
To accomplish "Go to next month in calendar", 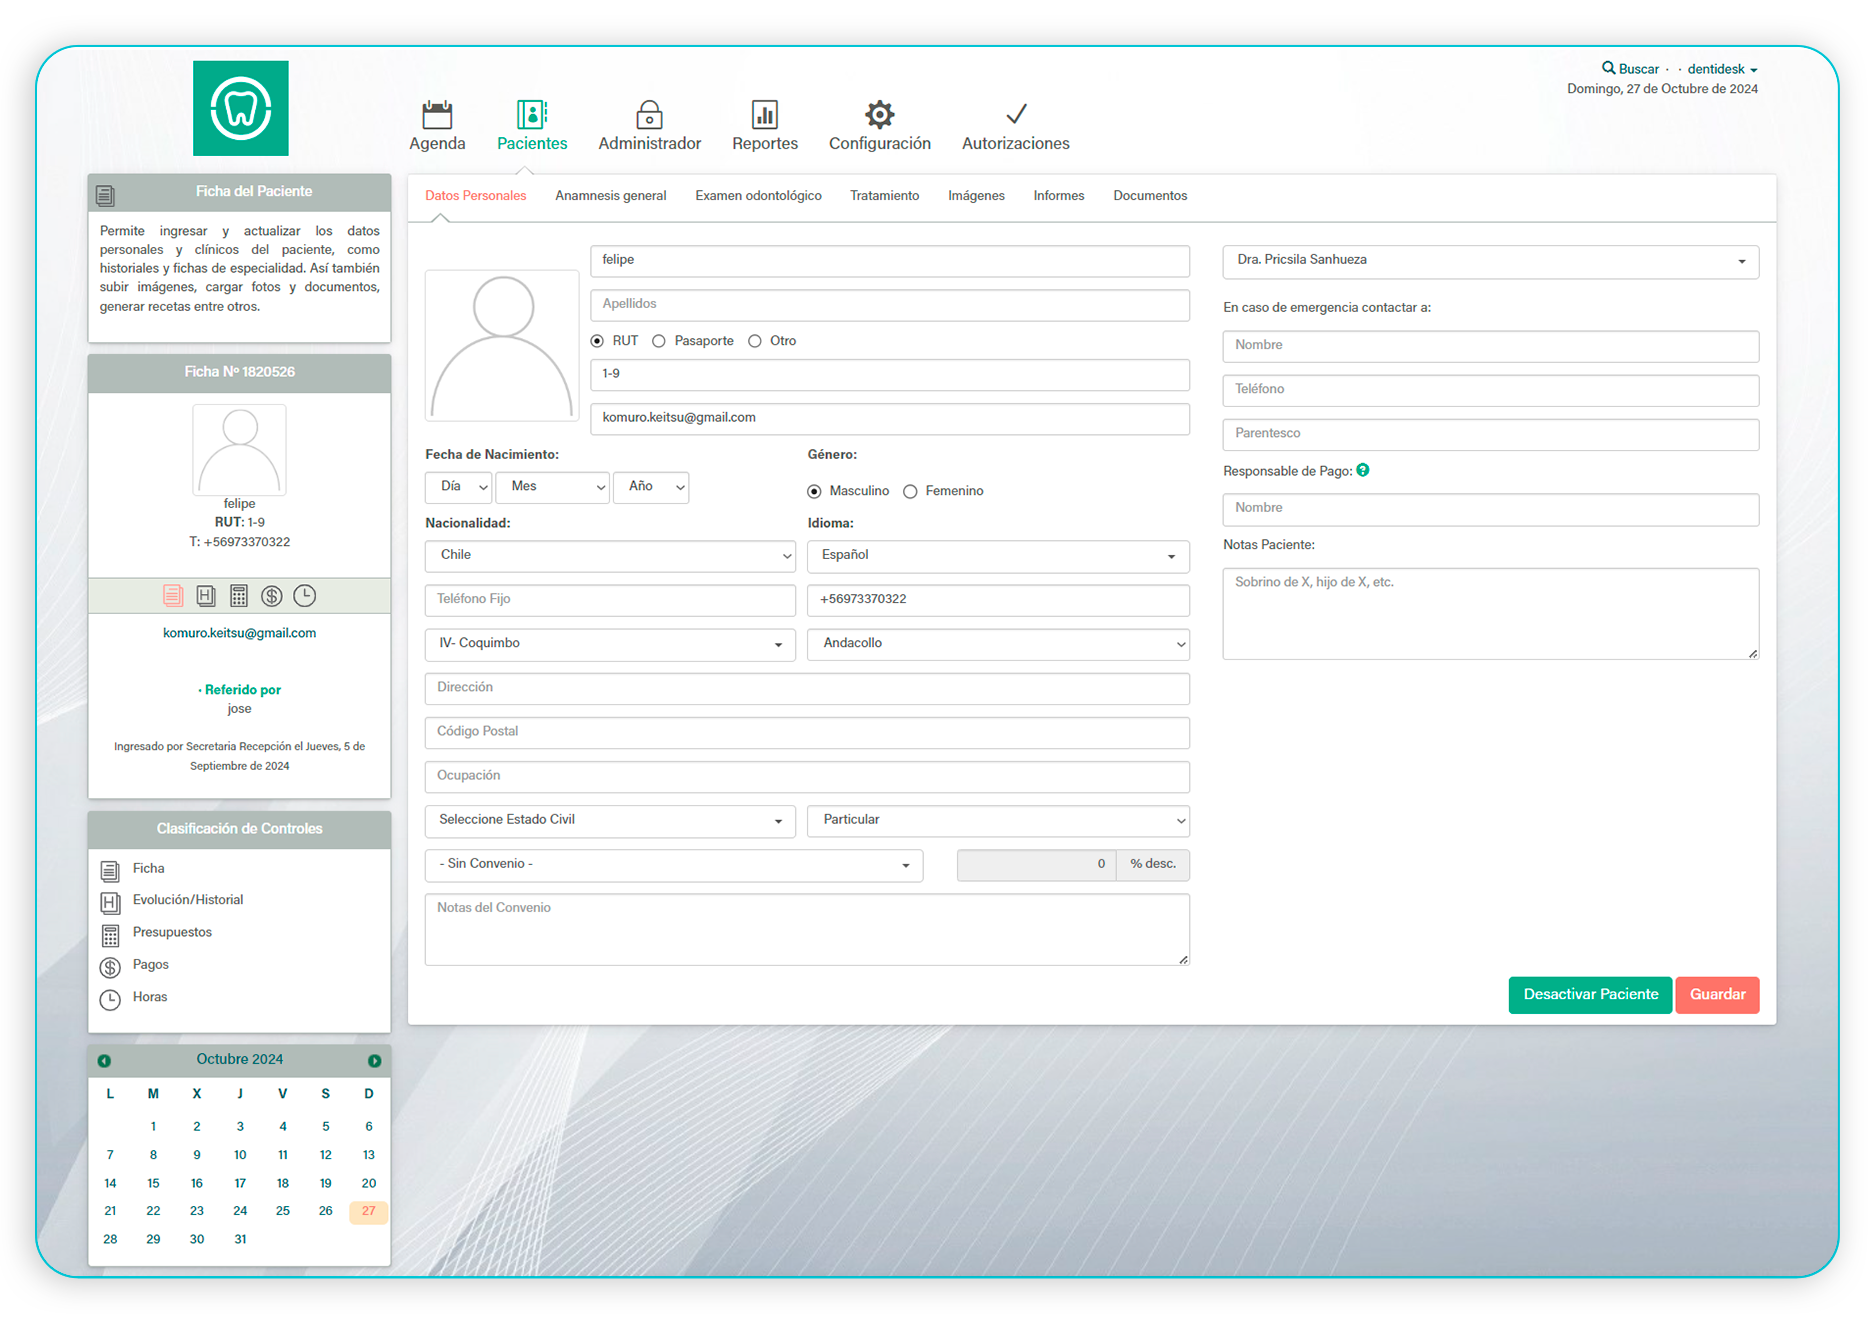I will coord(374,1061).
